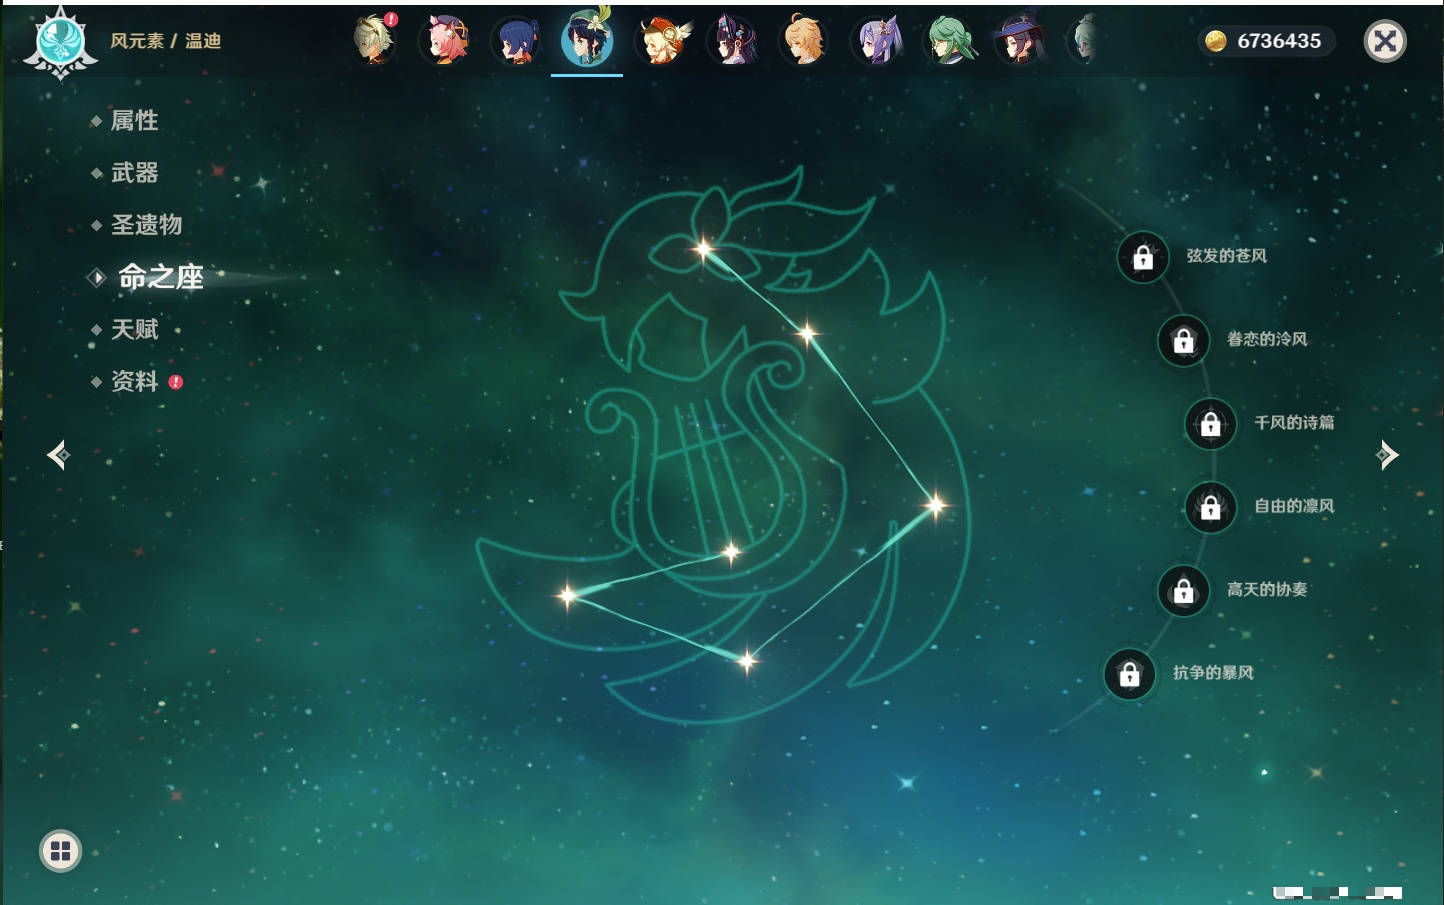Click the lock icon for 弦发的苍风
Viewport: 1444px width, 905px height.
click(1143, 258)
